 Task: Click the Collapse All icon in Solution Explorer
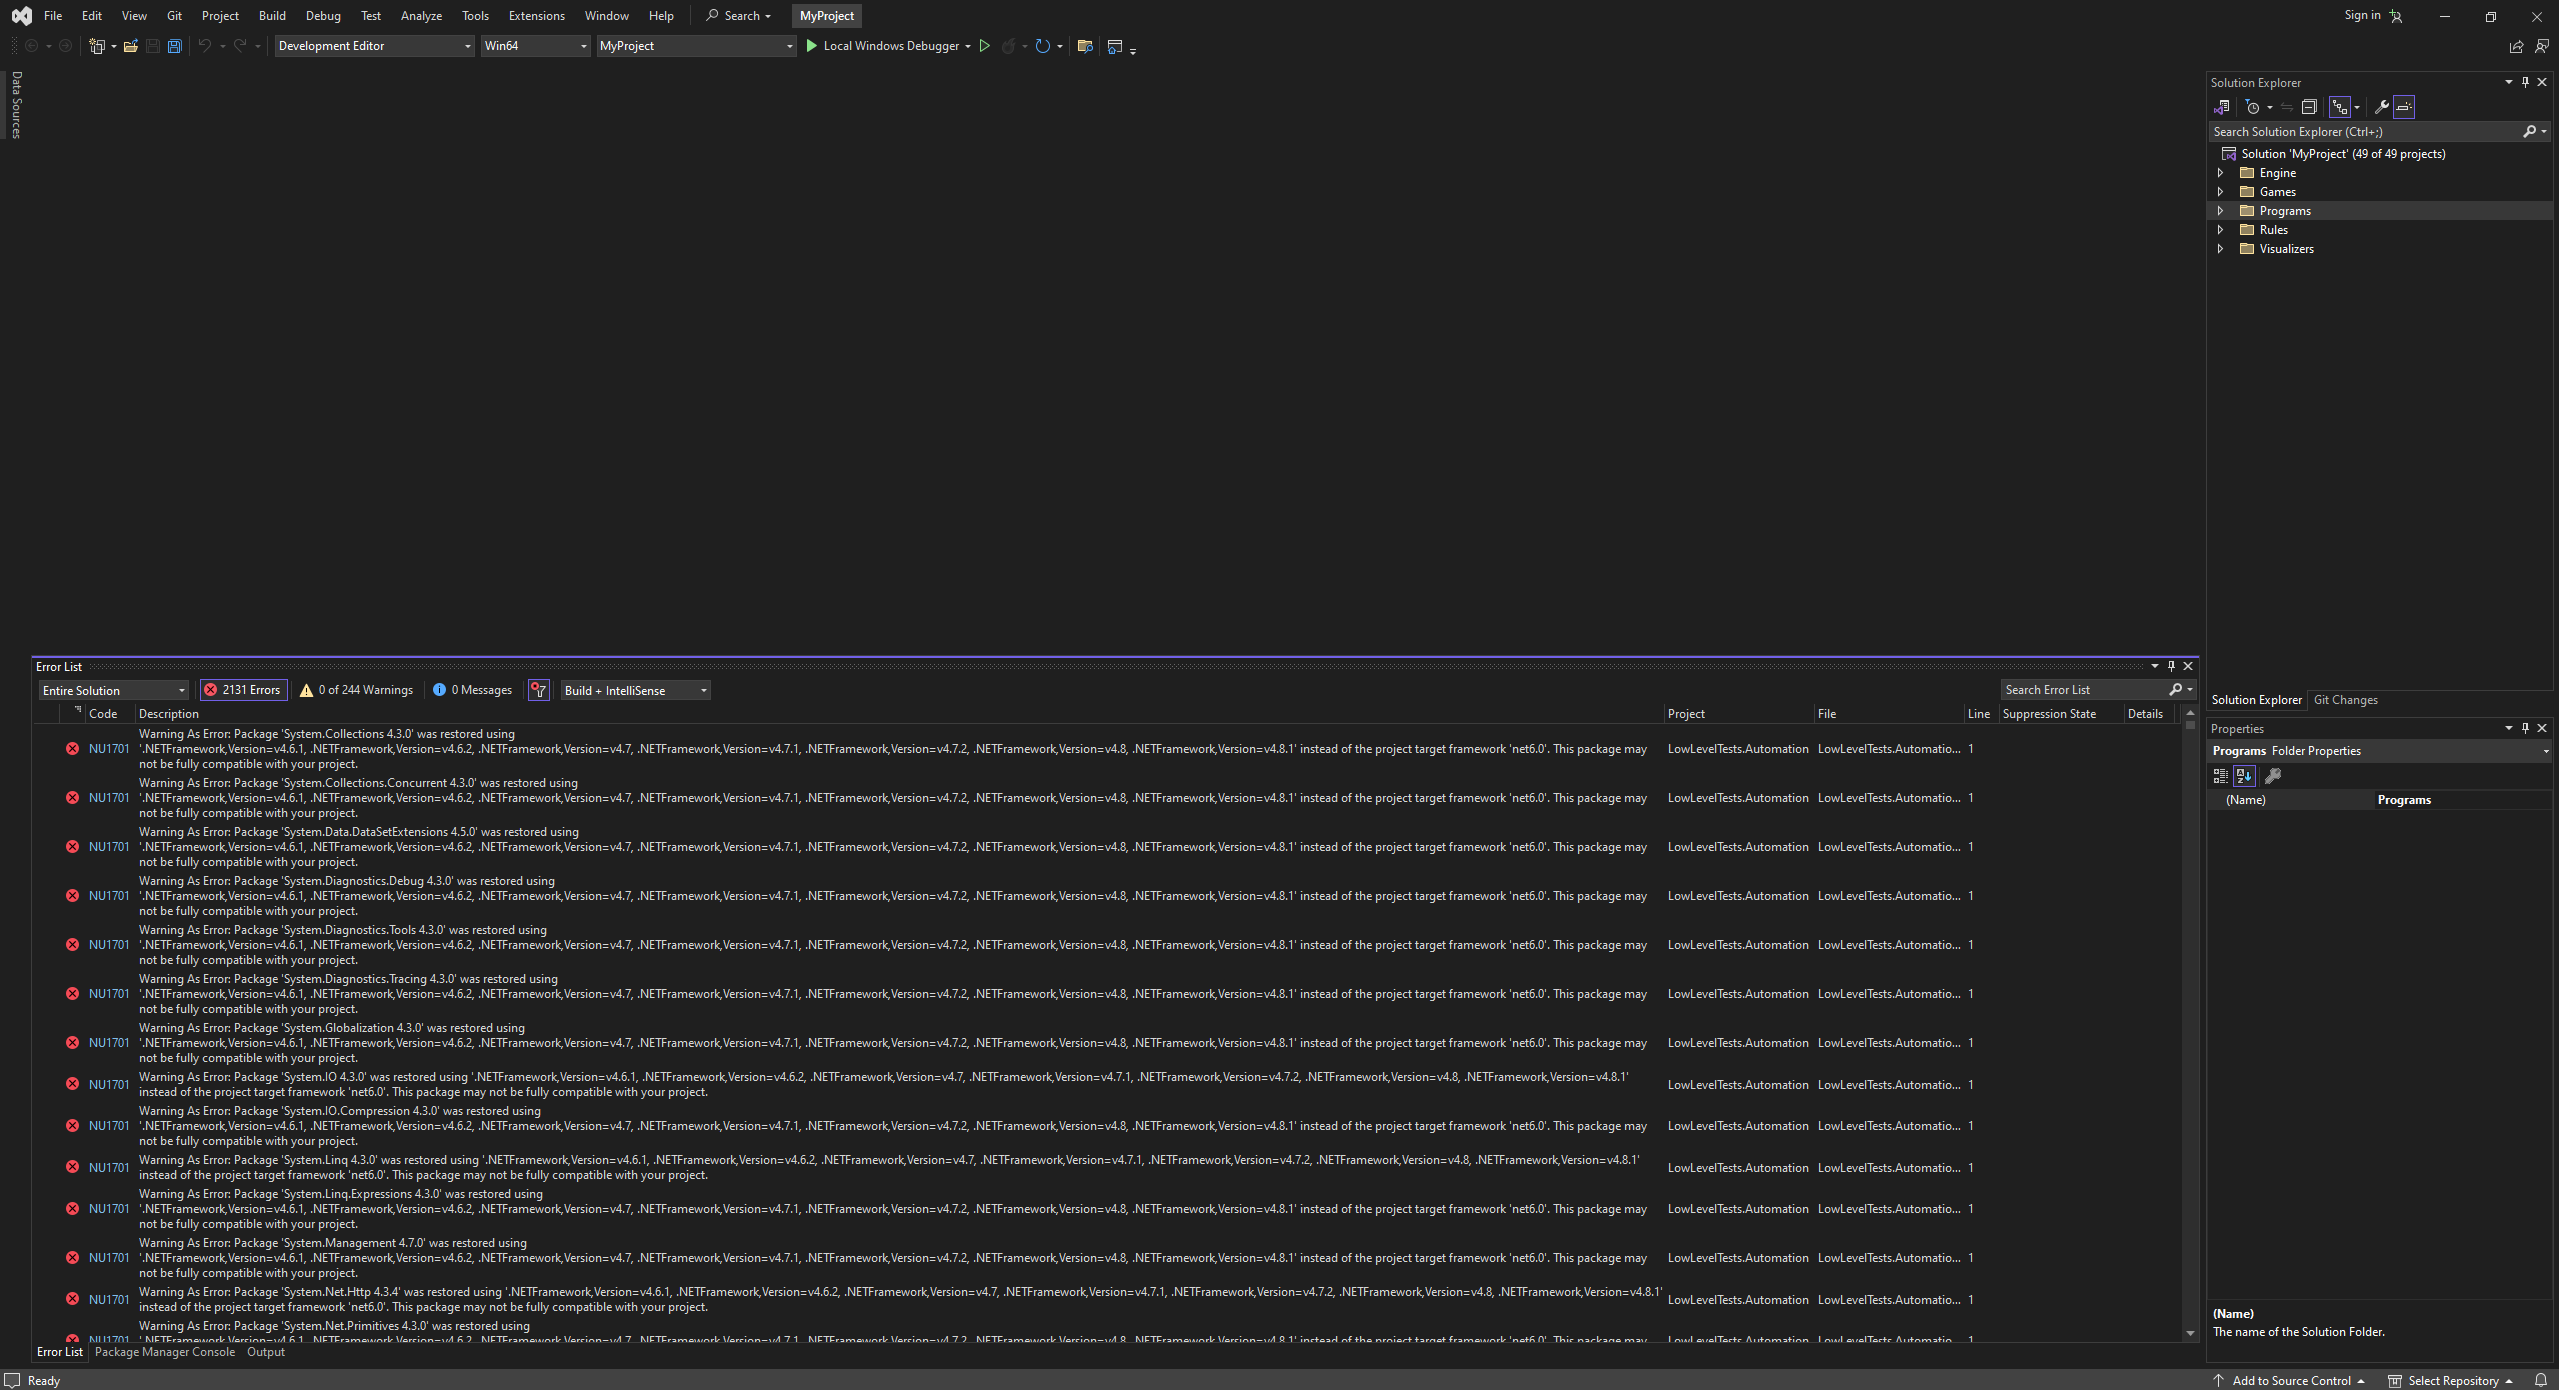[x=2309, y=107]
